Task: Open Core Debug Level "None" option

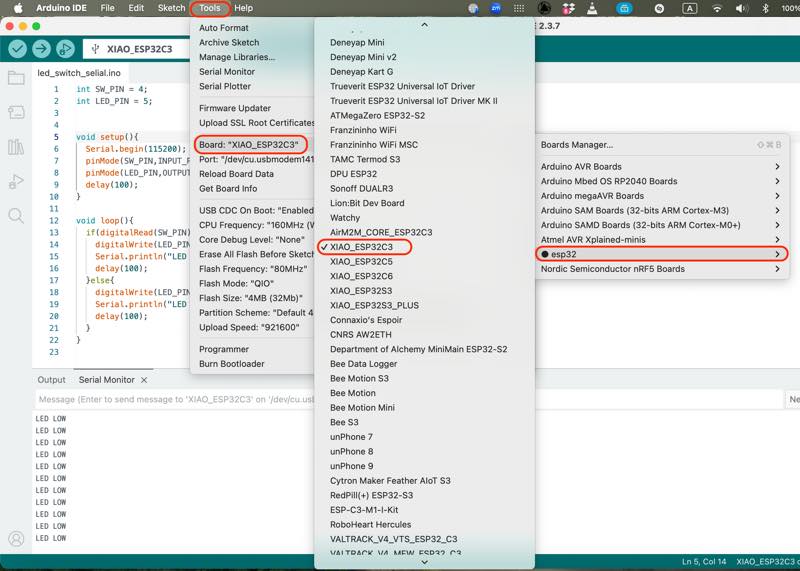Action: coord(252,239)
